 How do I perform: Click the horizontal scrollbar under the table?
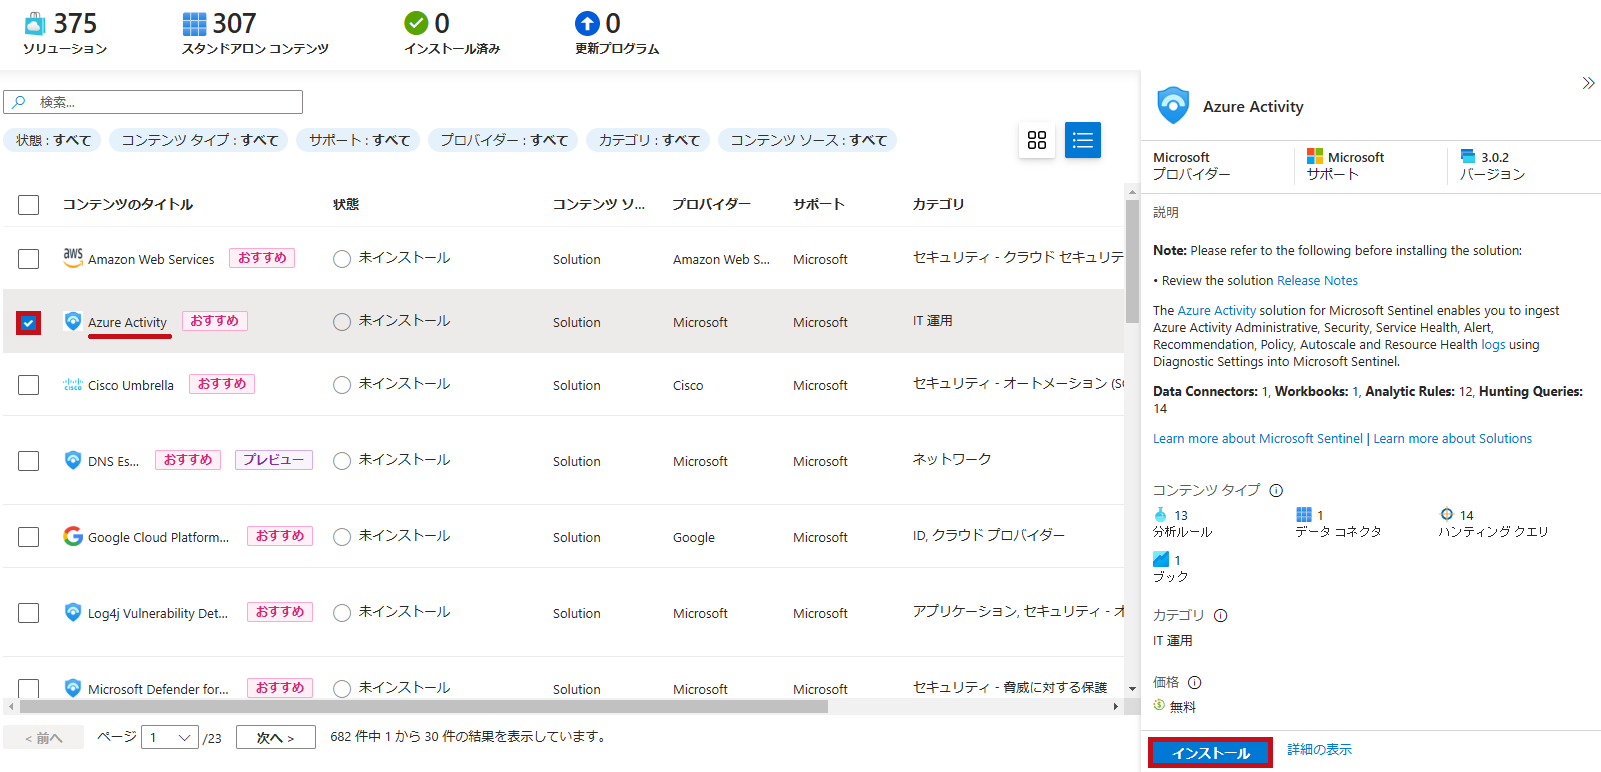click(x=423, y=706)
